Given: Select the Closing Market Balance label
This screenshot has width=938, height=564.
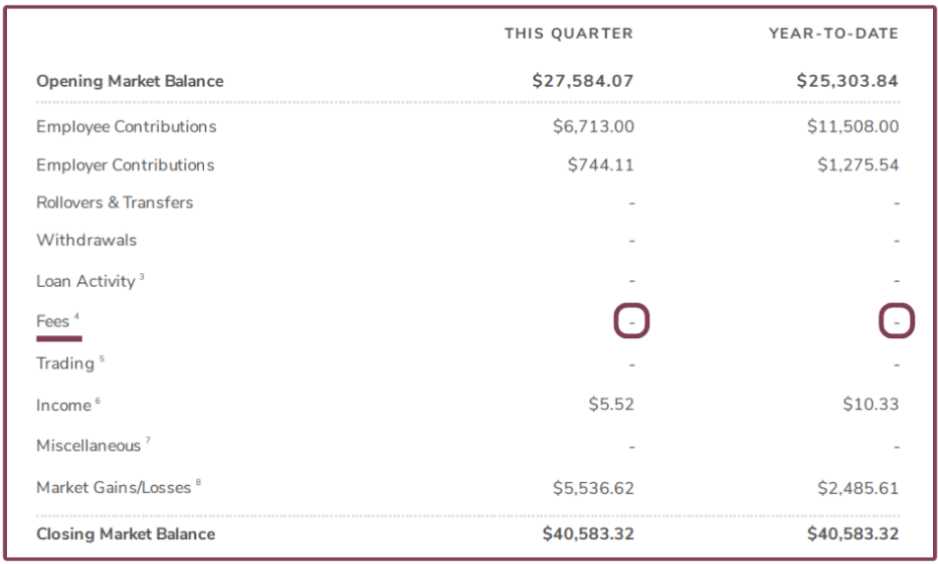Looking at the screenshot, I should tap(126, 534).
